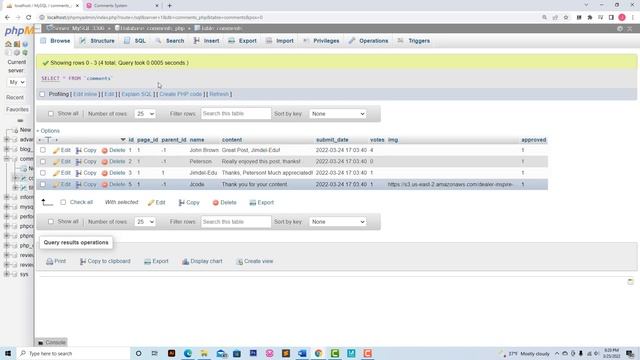Click the red delete icon in row id 3
Screen dimensions: 640x360
point(104,173)
